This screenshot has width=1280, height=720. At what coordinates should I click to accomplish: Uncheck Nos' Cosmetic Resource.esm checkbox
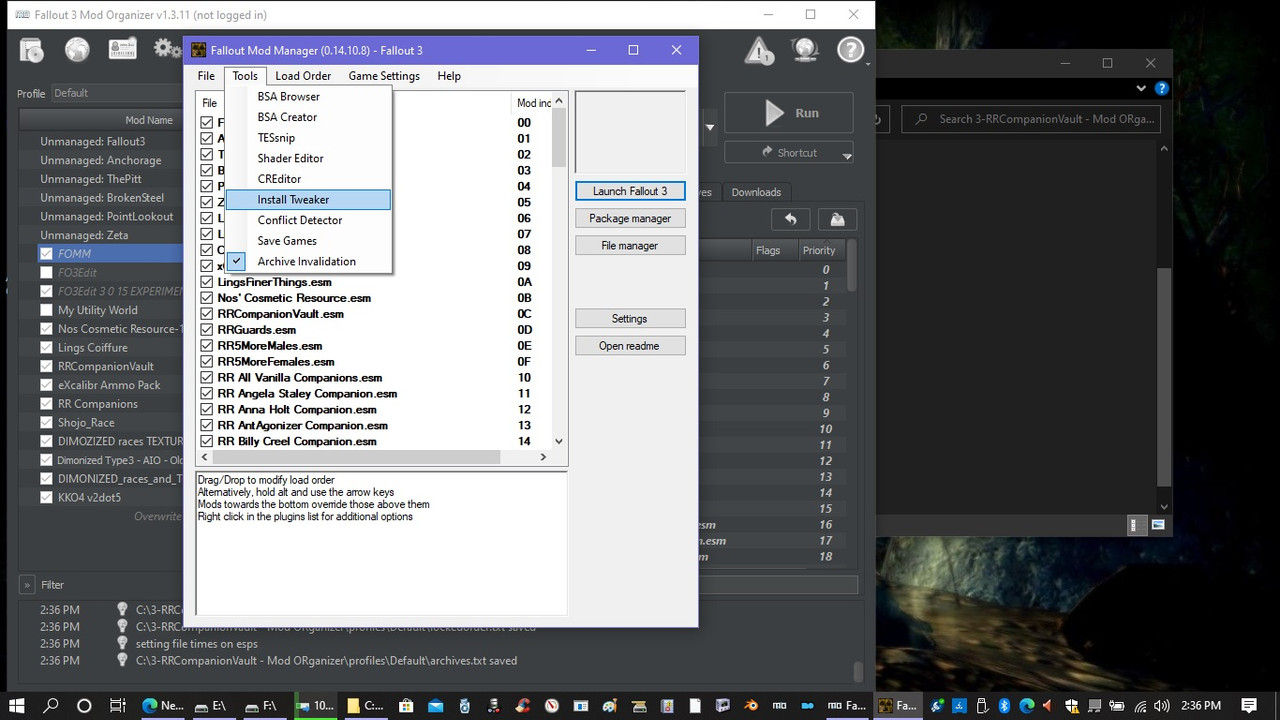207,298
